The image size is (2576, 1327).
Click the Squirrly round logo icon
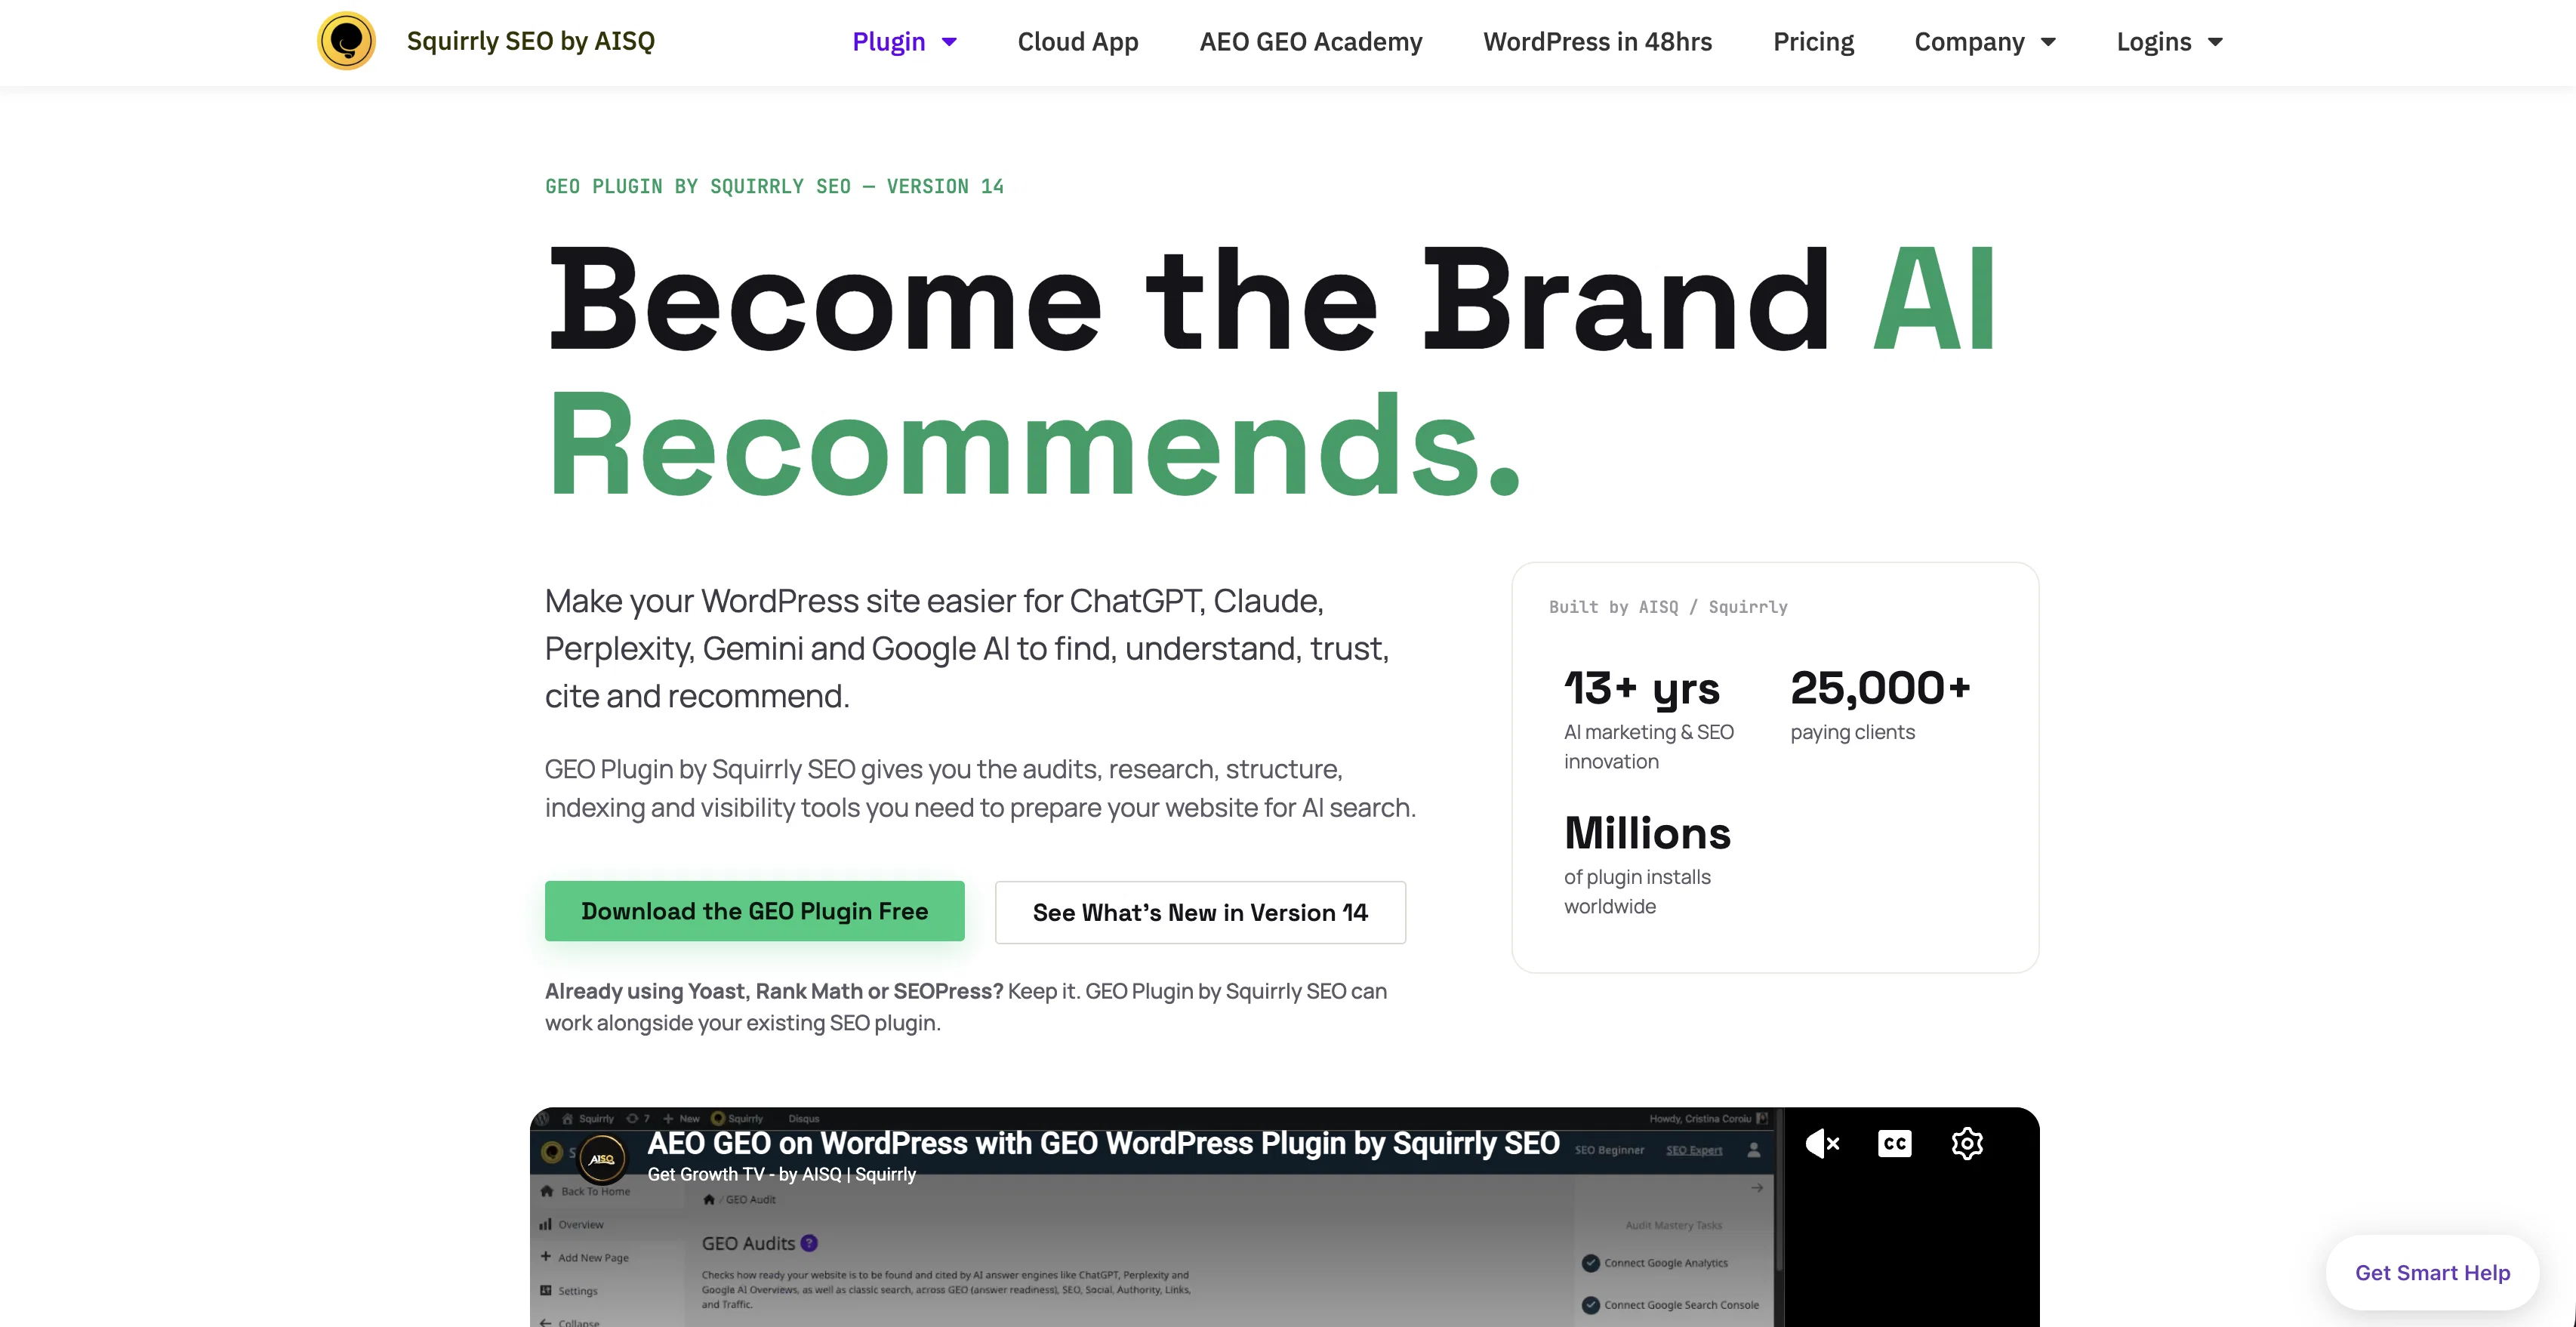pyautogui.click(x=346, y=41)
